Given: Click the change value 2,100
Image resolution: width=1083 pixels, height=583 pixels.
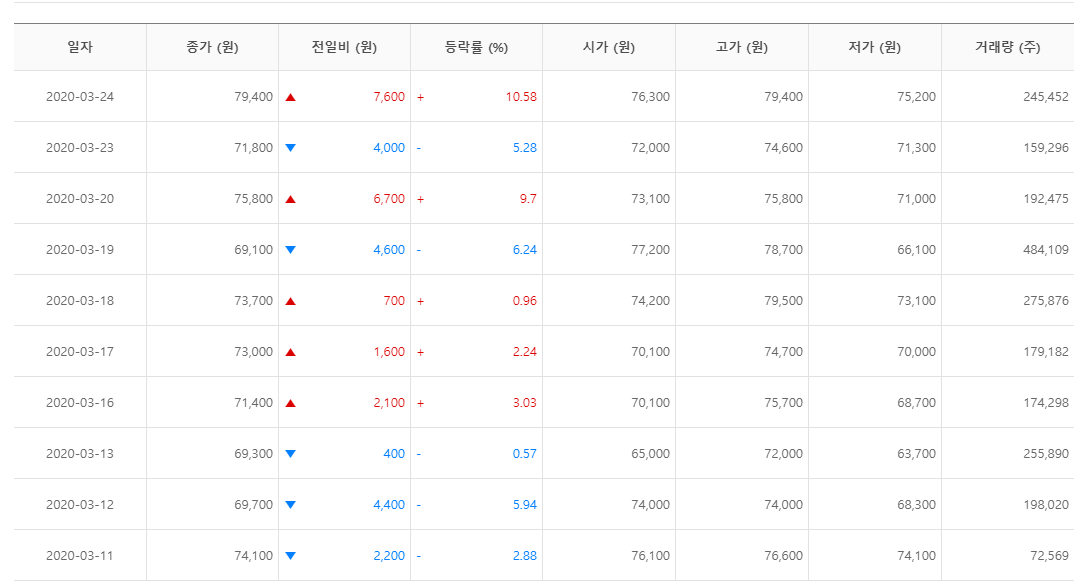Looking at the screenshot, I should coord(389,403).
